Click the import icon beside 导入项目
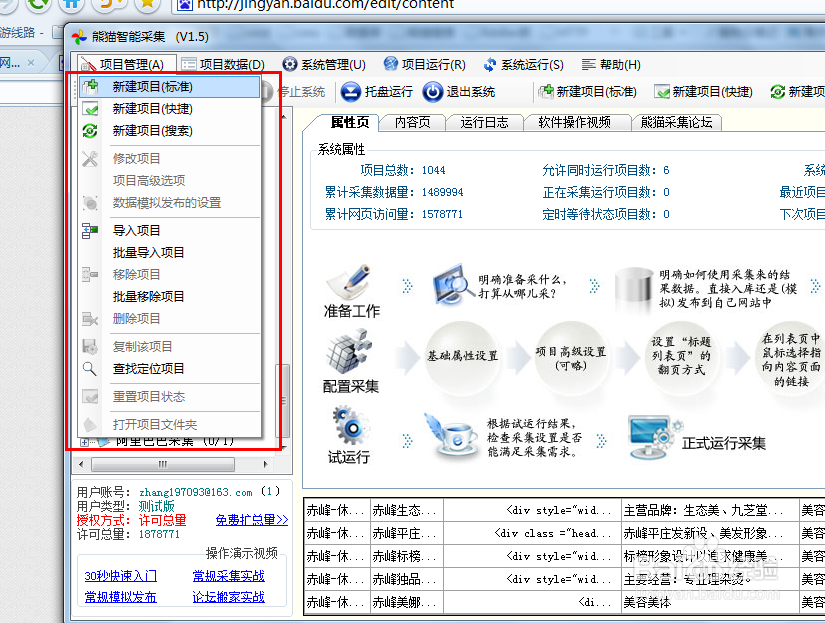This screenshot has height=623, width=825. coord(90,230)
